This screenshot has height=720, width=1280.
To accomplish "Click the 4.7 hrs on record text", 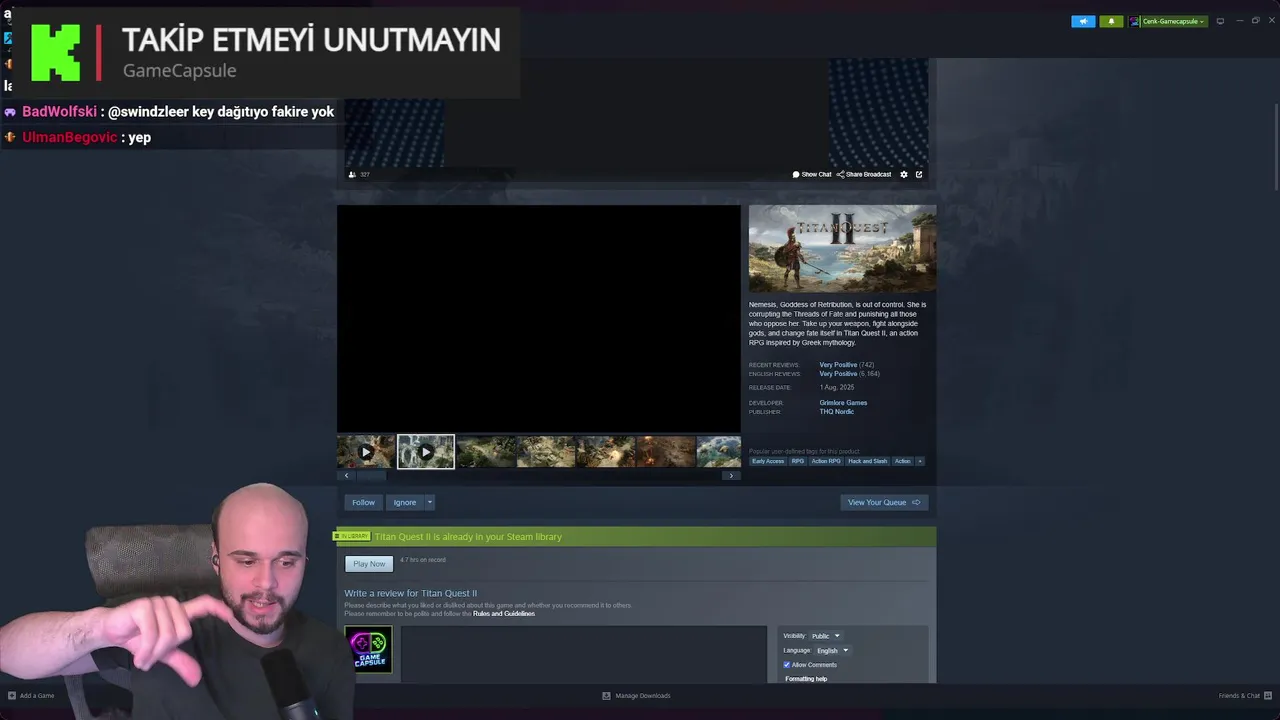I will tap(423, 560).
